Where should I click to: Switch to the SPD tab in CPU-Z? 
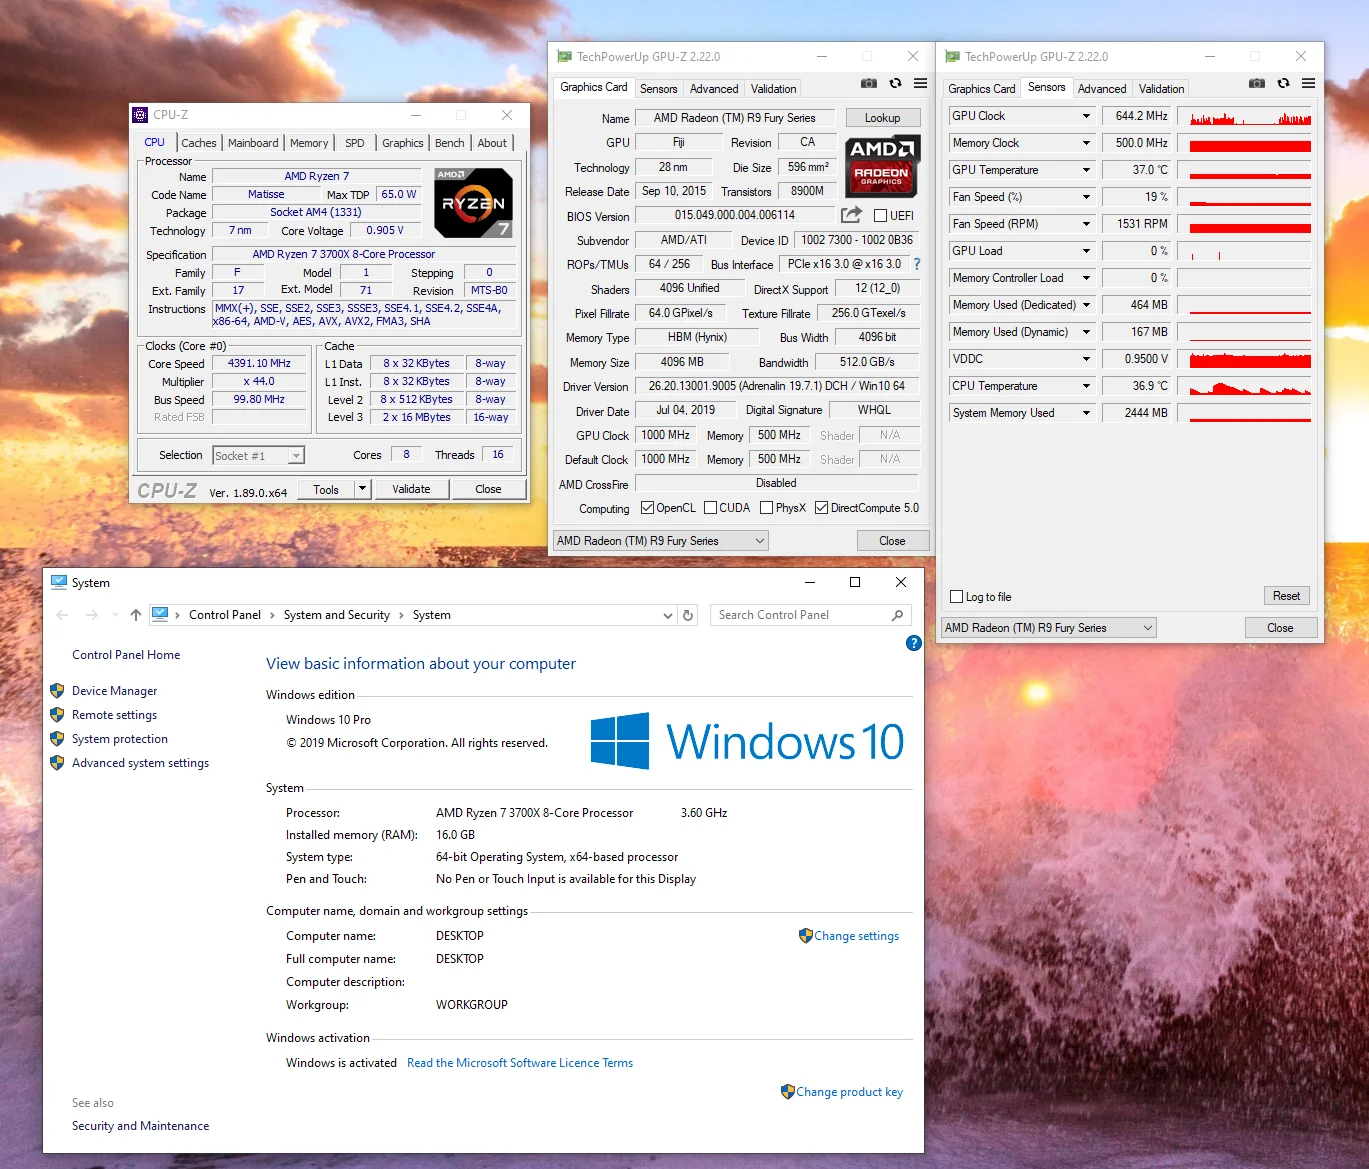(x=355, y=143)
